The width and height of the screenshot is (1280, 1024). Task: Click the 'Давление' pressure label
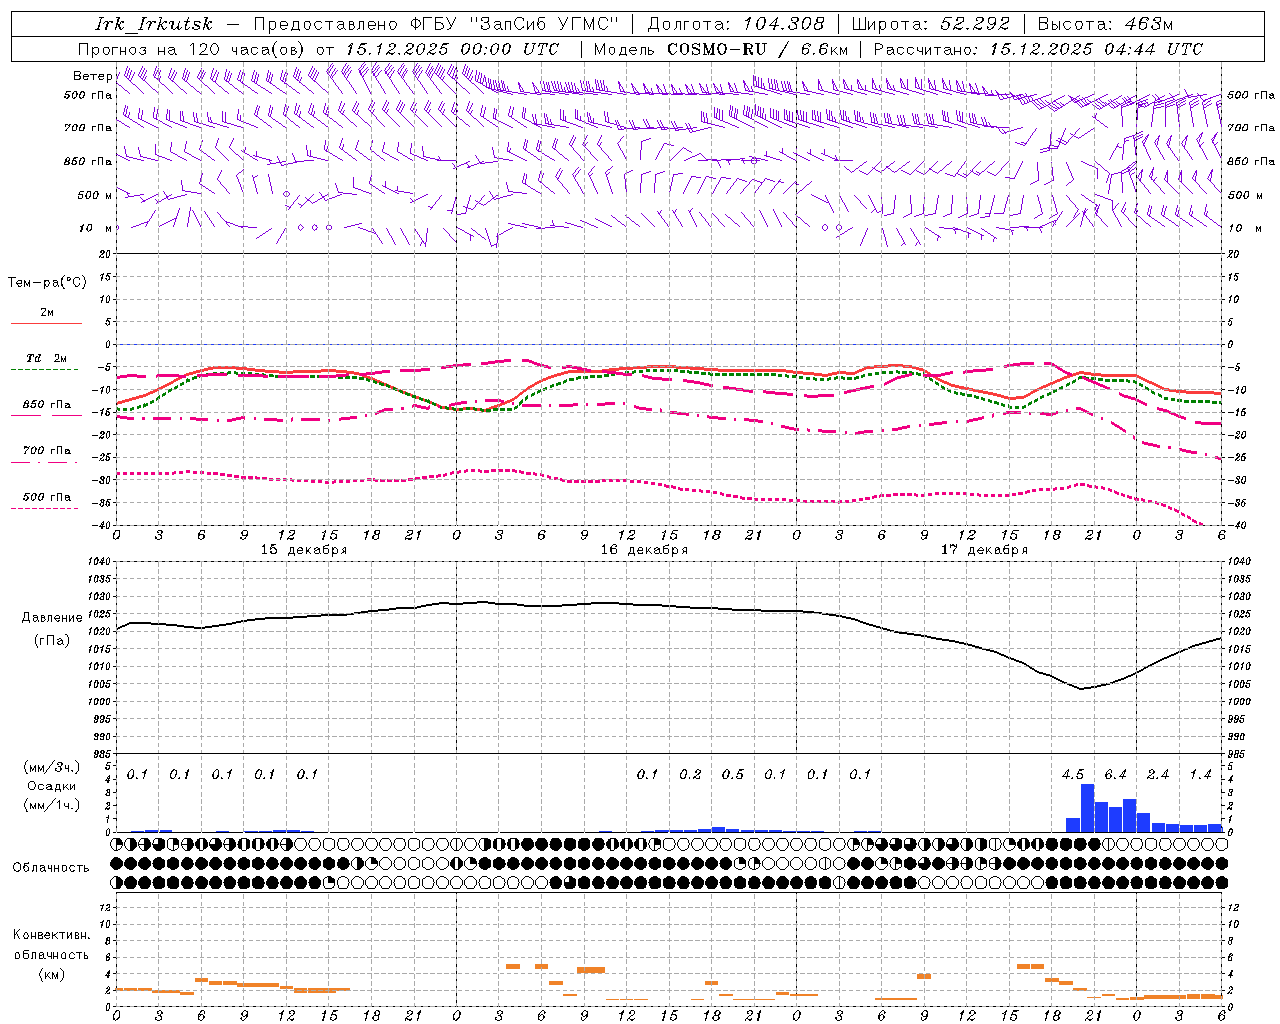pyautogui.click(x=52, y=618)
